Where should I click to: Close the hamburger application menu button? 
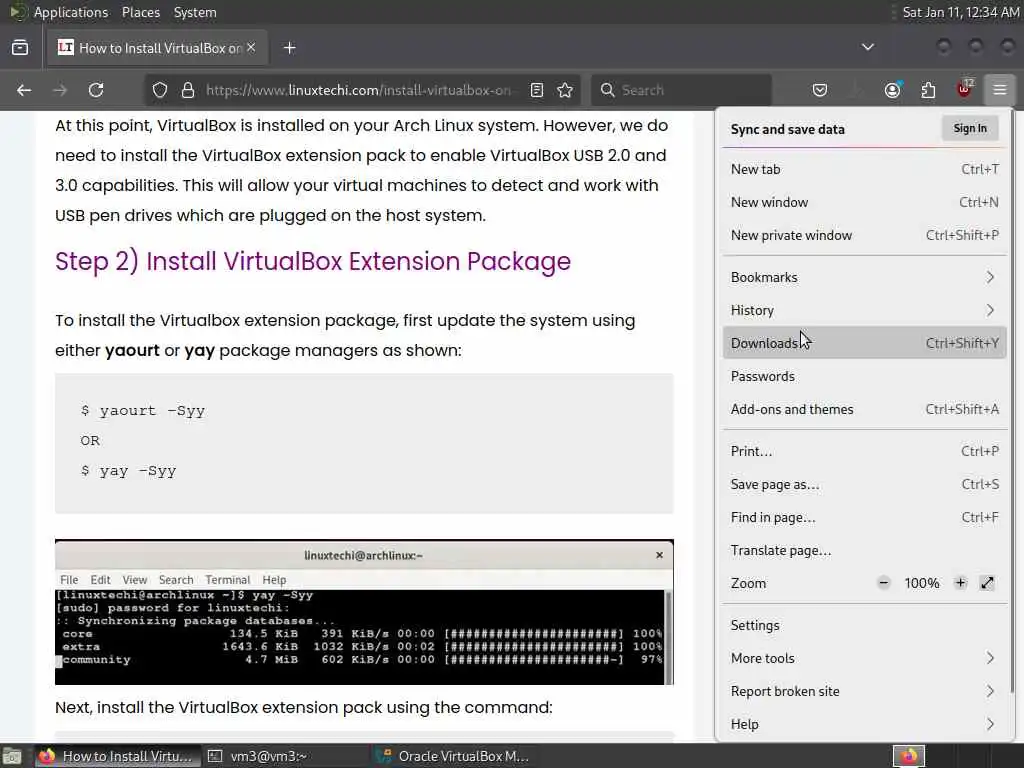click(1000, 90)
